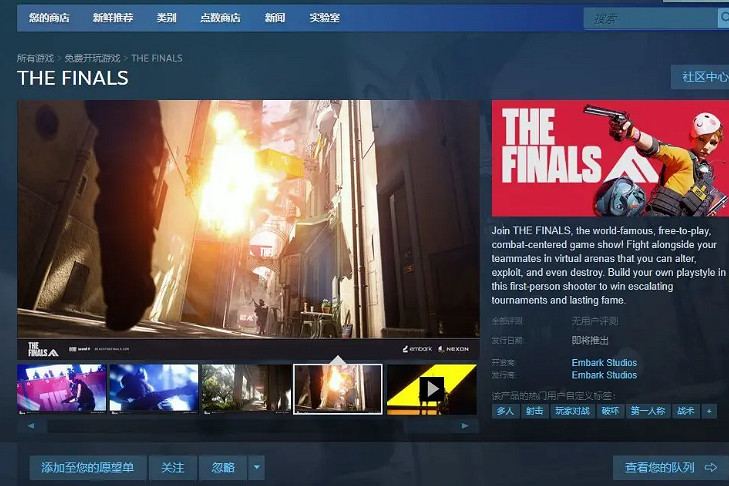Click the thumbnail strip right arrow

[464, 426]
